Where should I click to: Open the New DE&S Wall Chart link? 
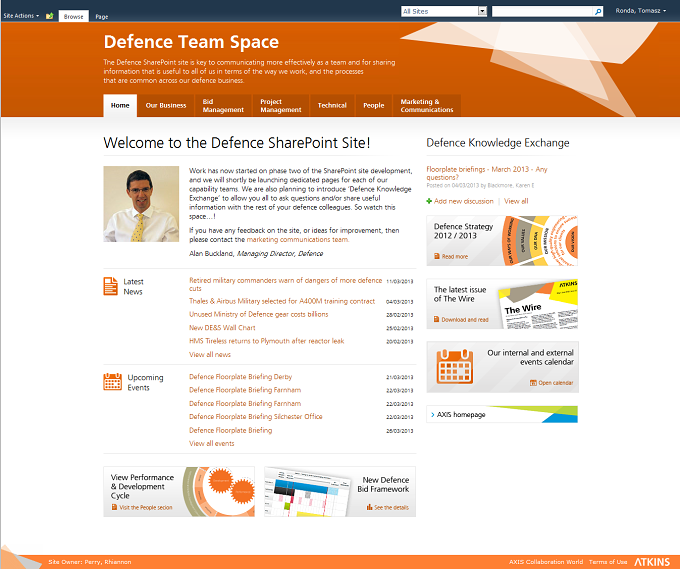coord(222,328)
